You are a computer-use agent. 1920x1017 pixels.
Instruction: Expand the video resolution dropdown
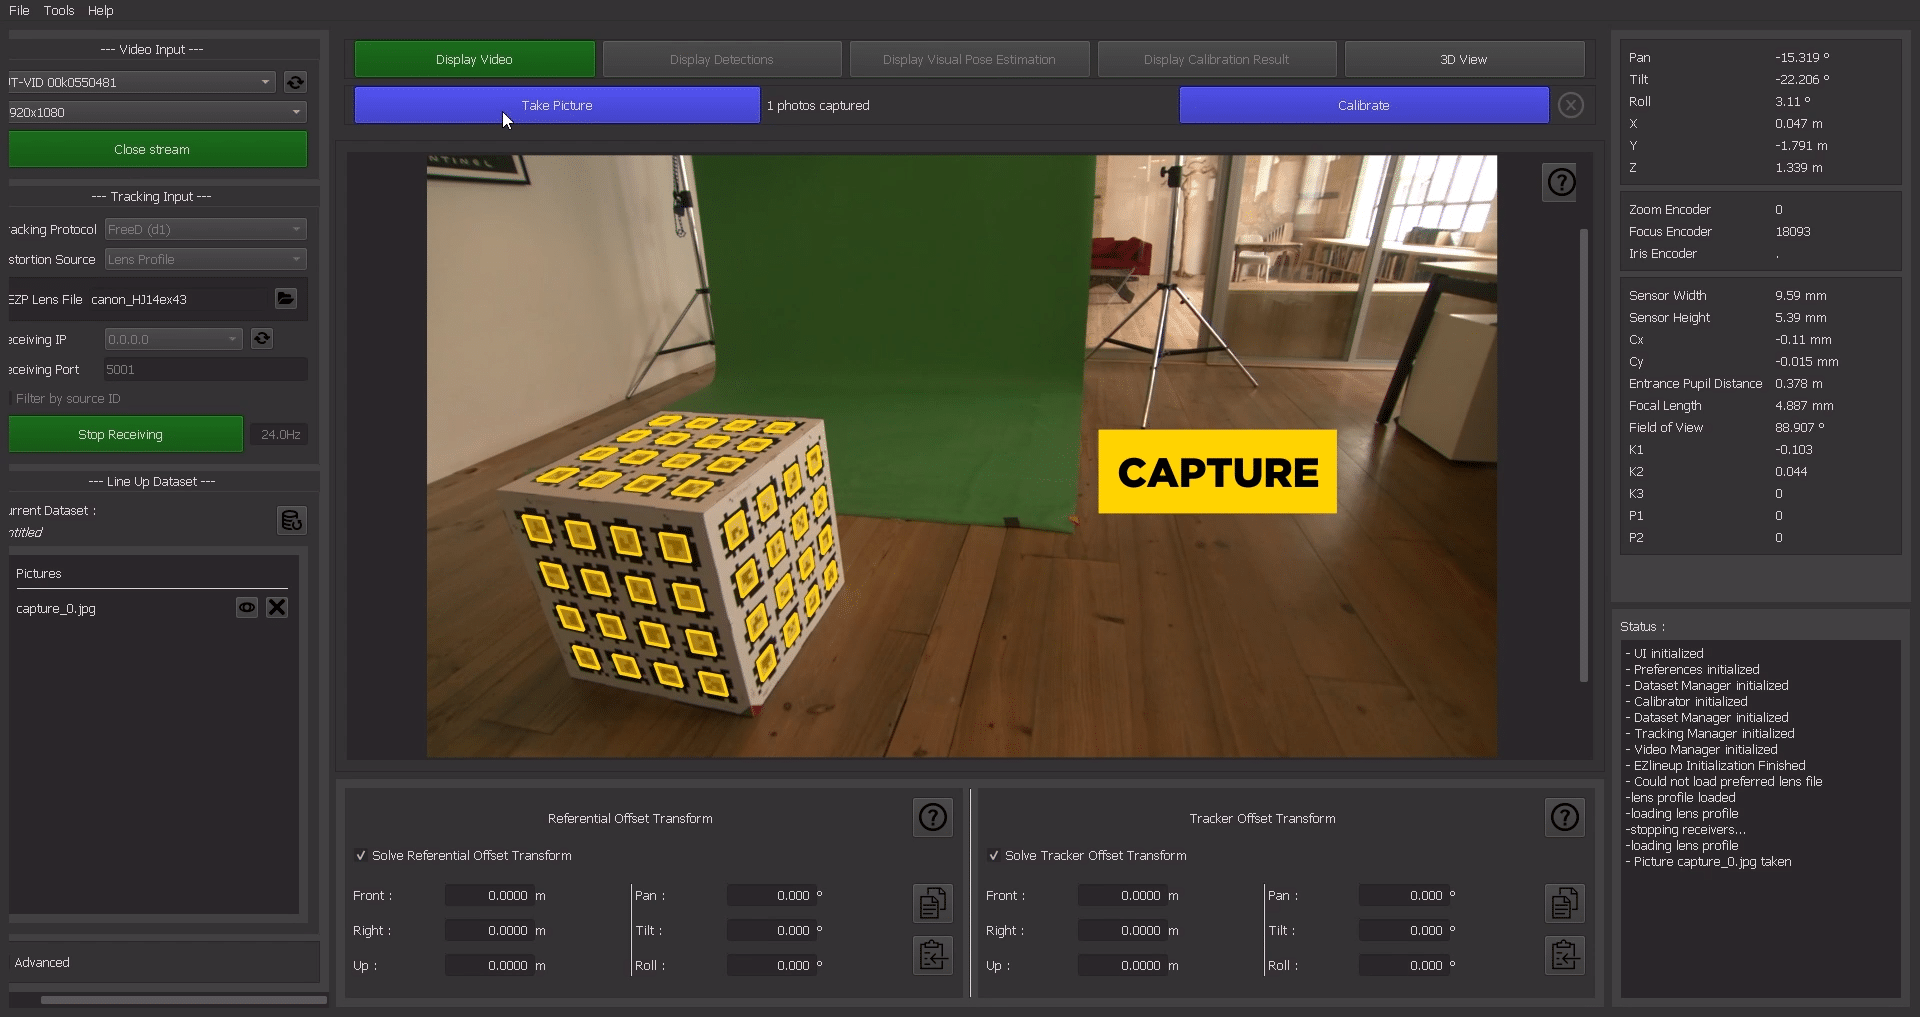pos(155,112)
